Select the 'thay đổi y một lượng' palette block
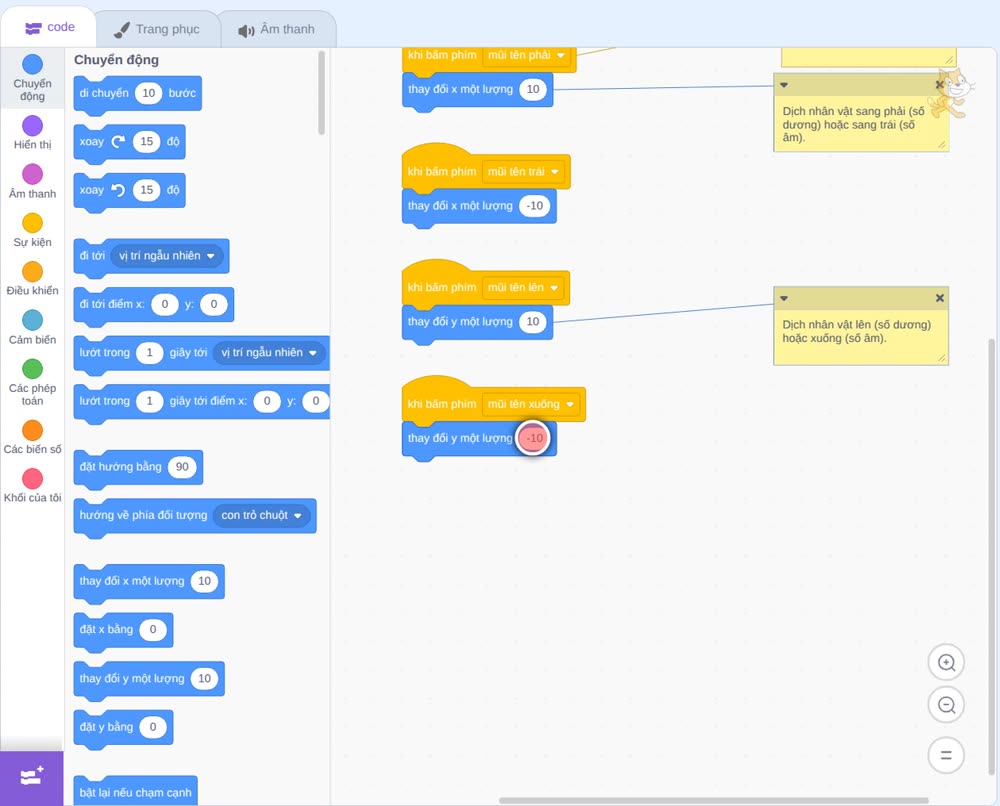The height and width of the screenshot is (806, 1000). click(149, 679)
